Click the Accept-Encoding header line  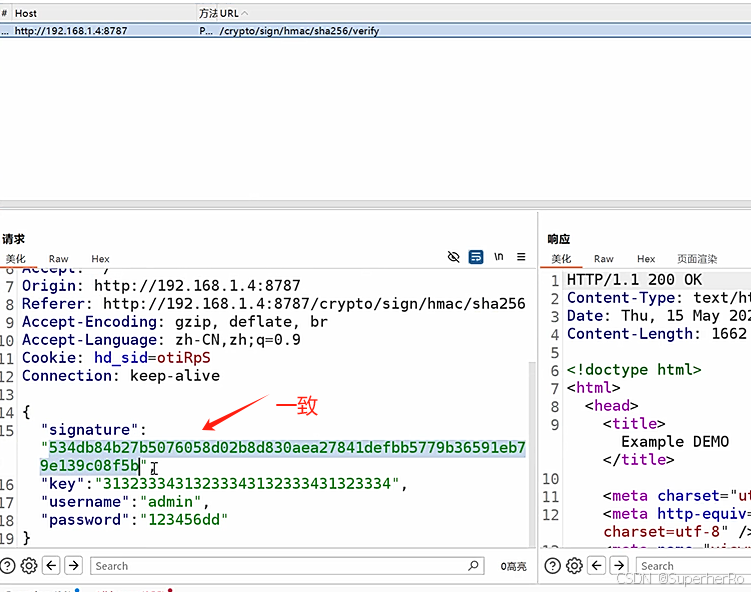coord(175,321)
